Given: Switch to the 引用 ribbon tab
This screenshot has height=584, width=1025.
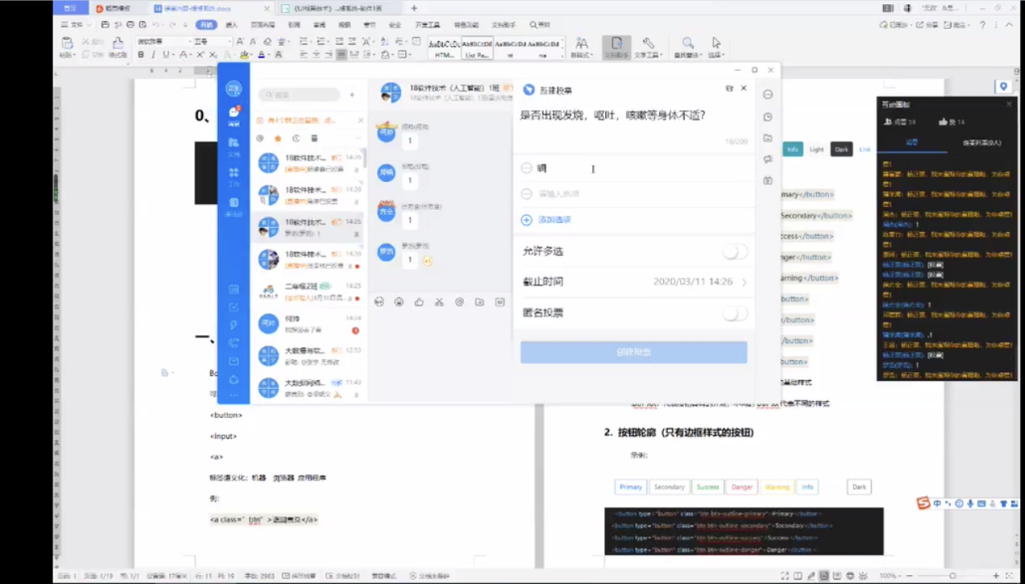Looking at the screenshot, I should click(294, 25).
